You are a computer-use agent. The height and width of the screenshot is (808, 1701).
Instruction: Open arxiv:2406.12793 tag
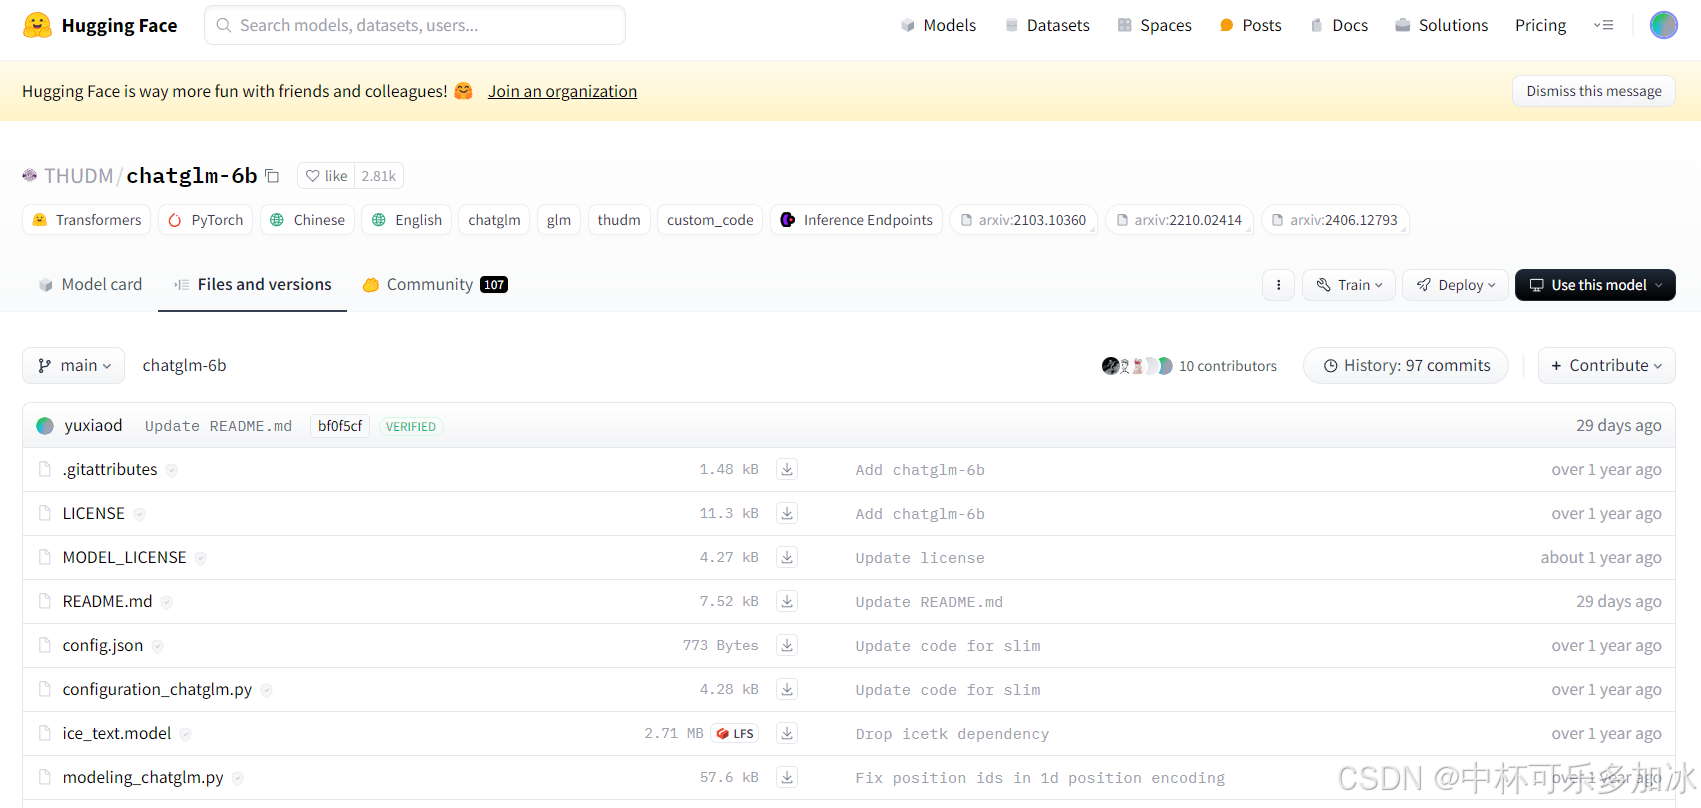coord(1335,220)
